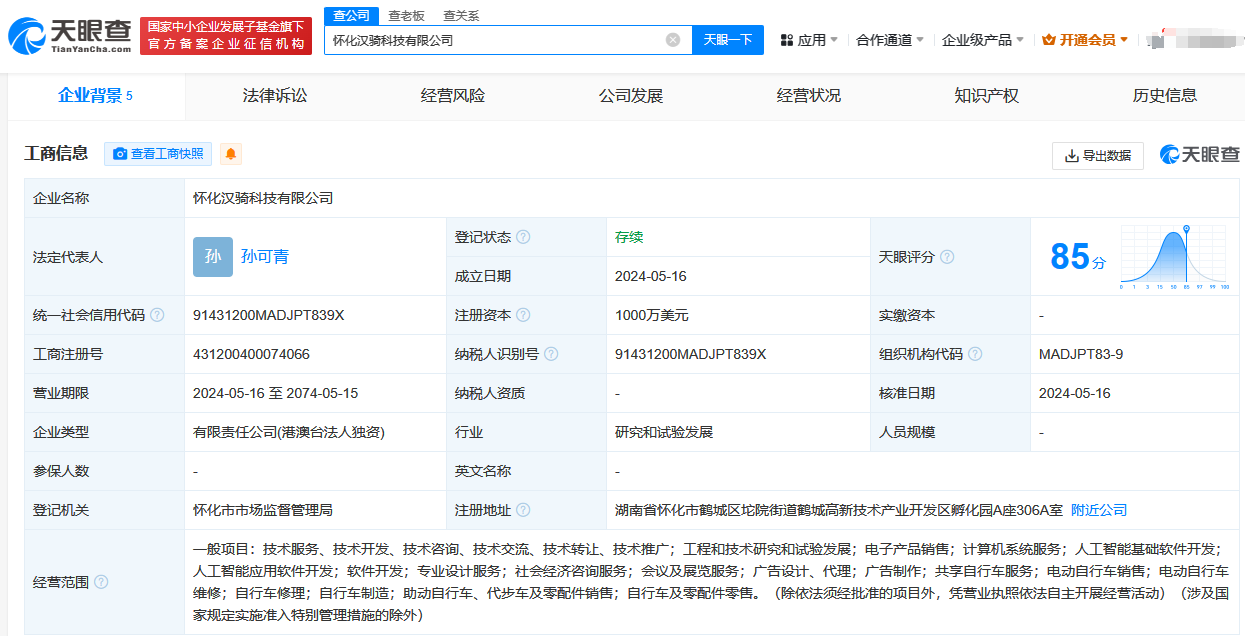Click the help icon next to 登记状态
1245x636 pixels.
(523, 237)
